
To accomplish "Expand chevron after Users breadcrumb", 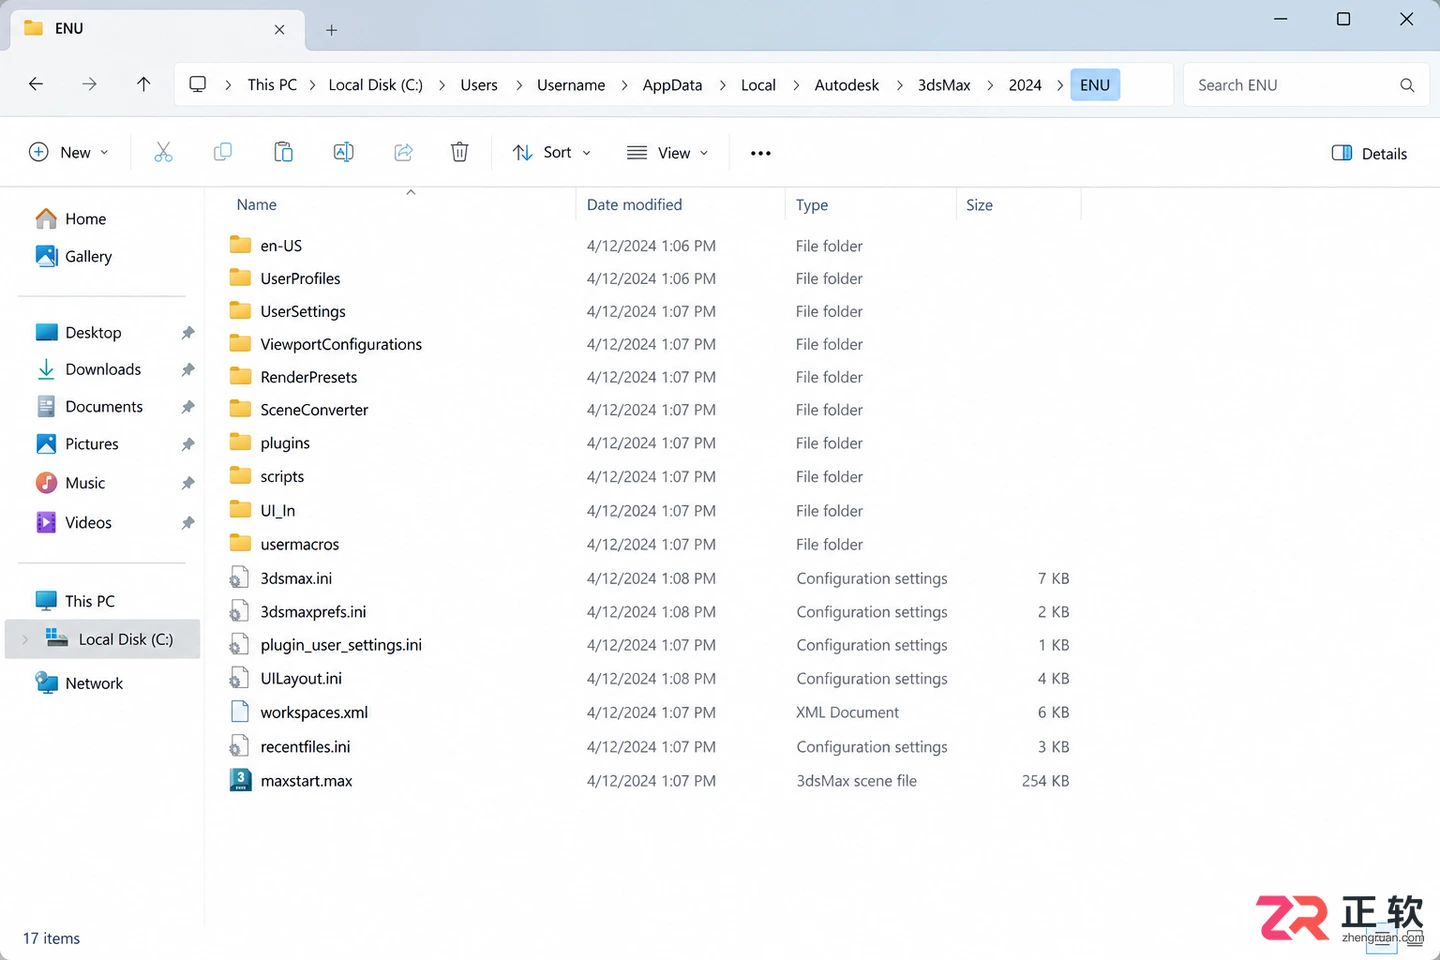I will (518, 85).
